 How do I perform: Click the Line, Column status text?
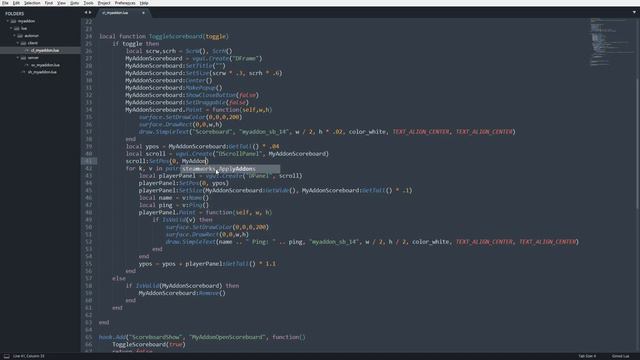[29, 356]
